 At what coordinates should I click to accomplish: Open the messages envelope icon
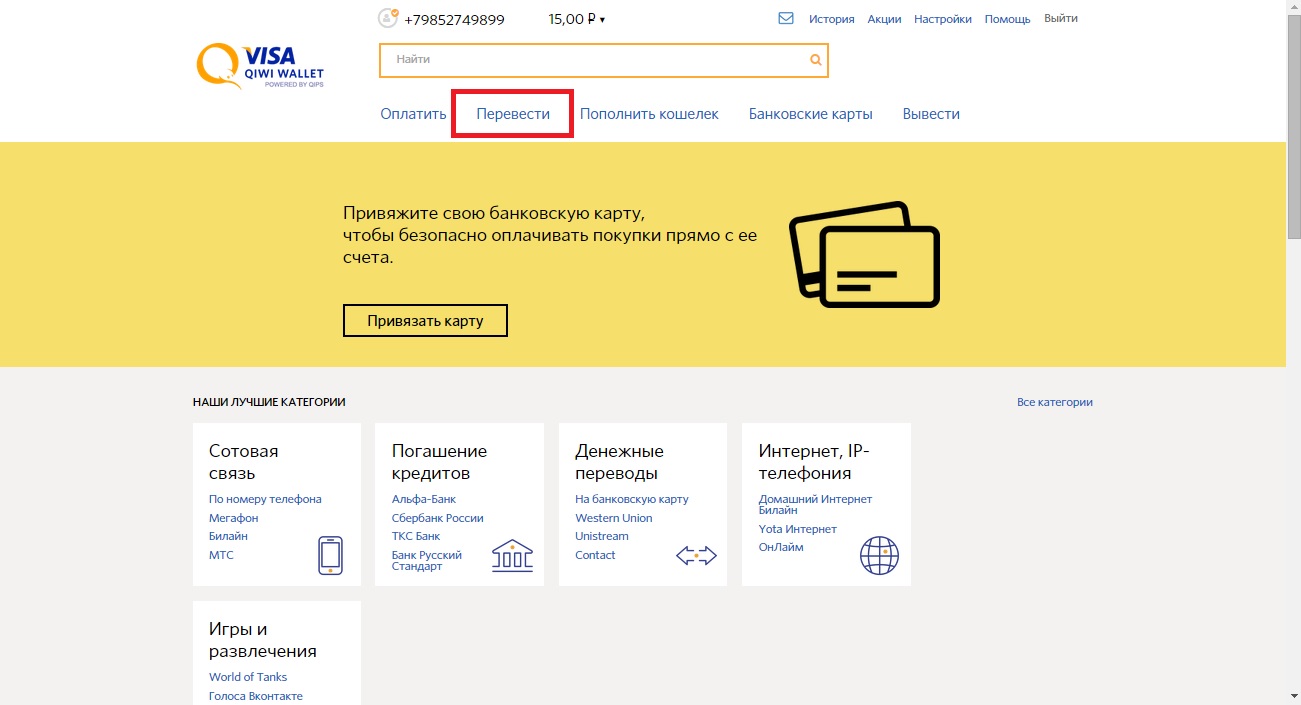point(786,18)
